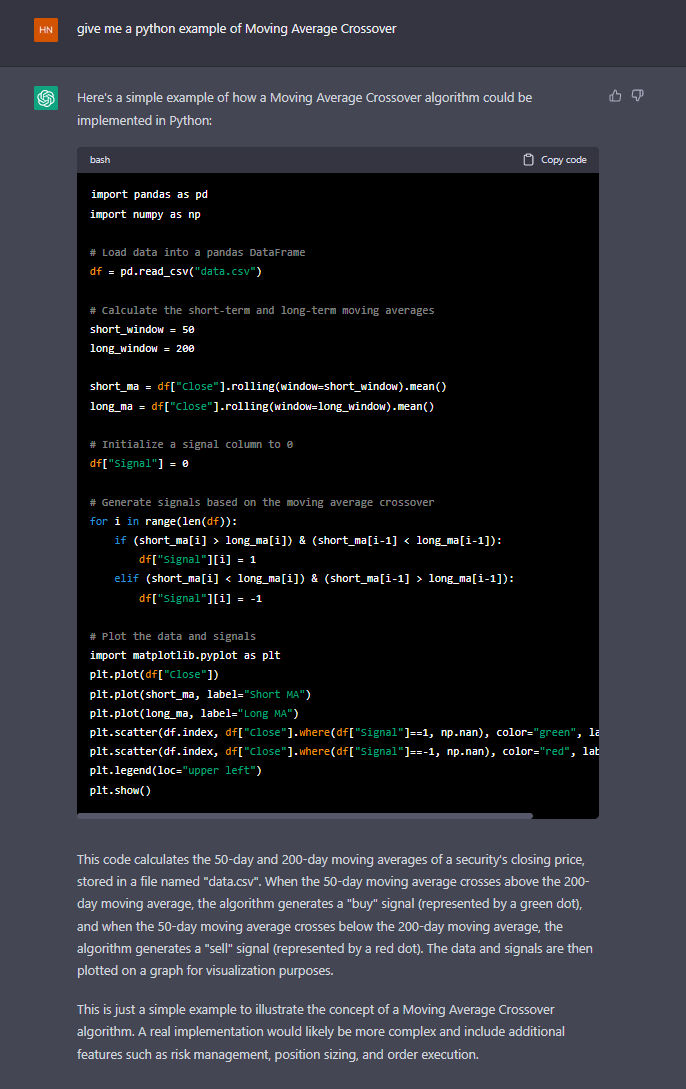Image resolution: width=686 pixels, height=1089 pixels.
Task: Click the 'bash' language label
Action: coord(100,160)
